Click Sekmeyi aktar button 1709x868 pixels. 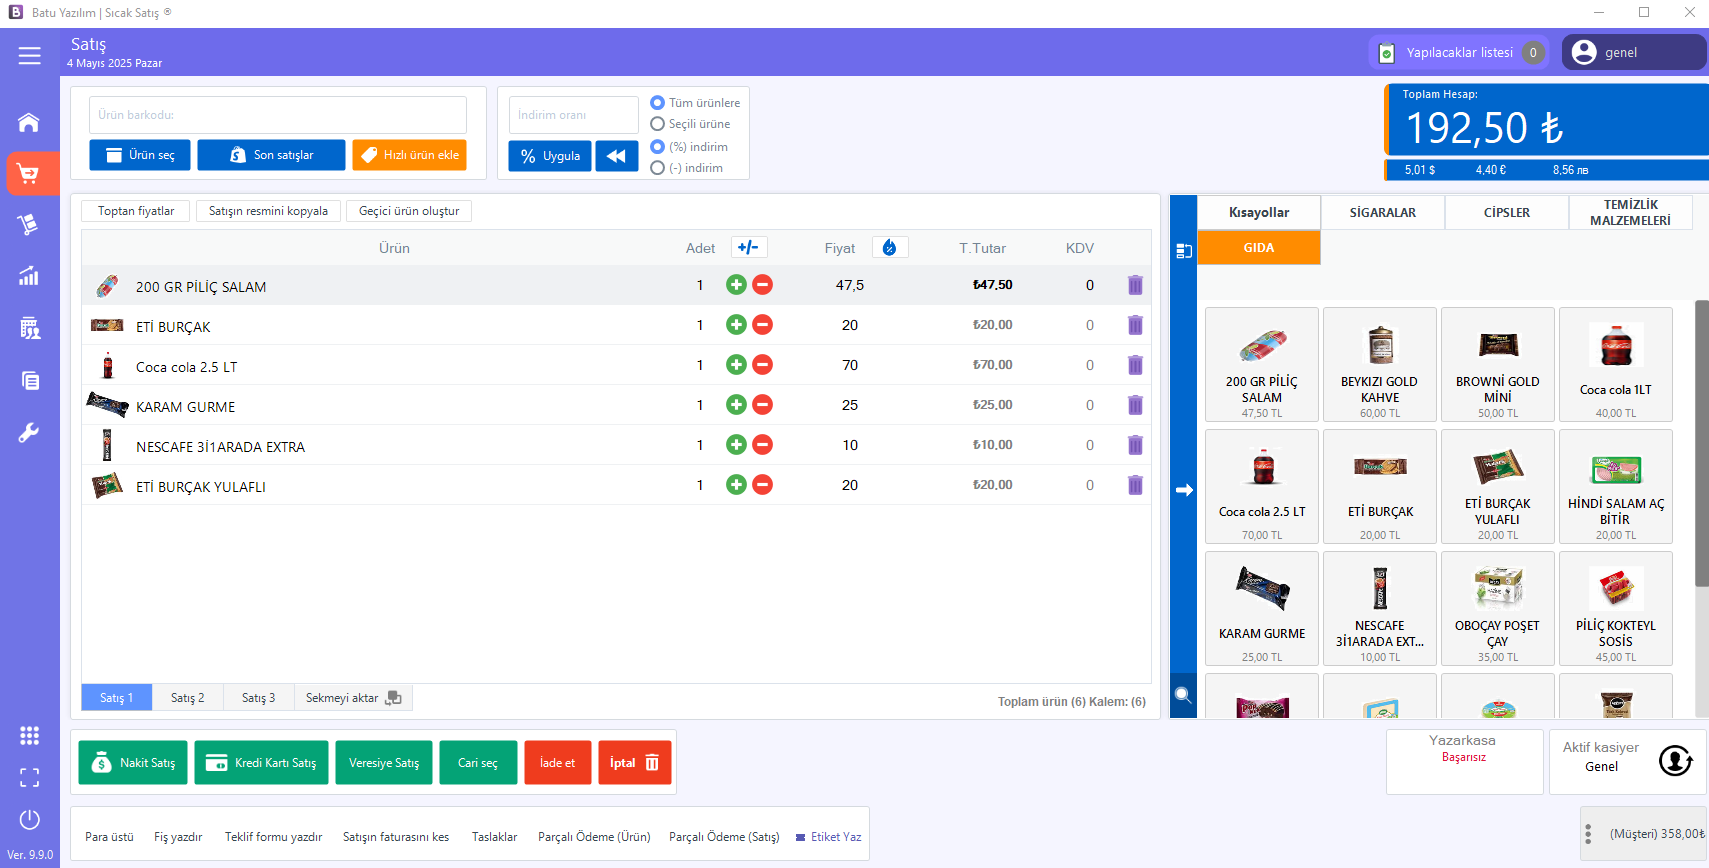click(x=353, y=698)
